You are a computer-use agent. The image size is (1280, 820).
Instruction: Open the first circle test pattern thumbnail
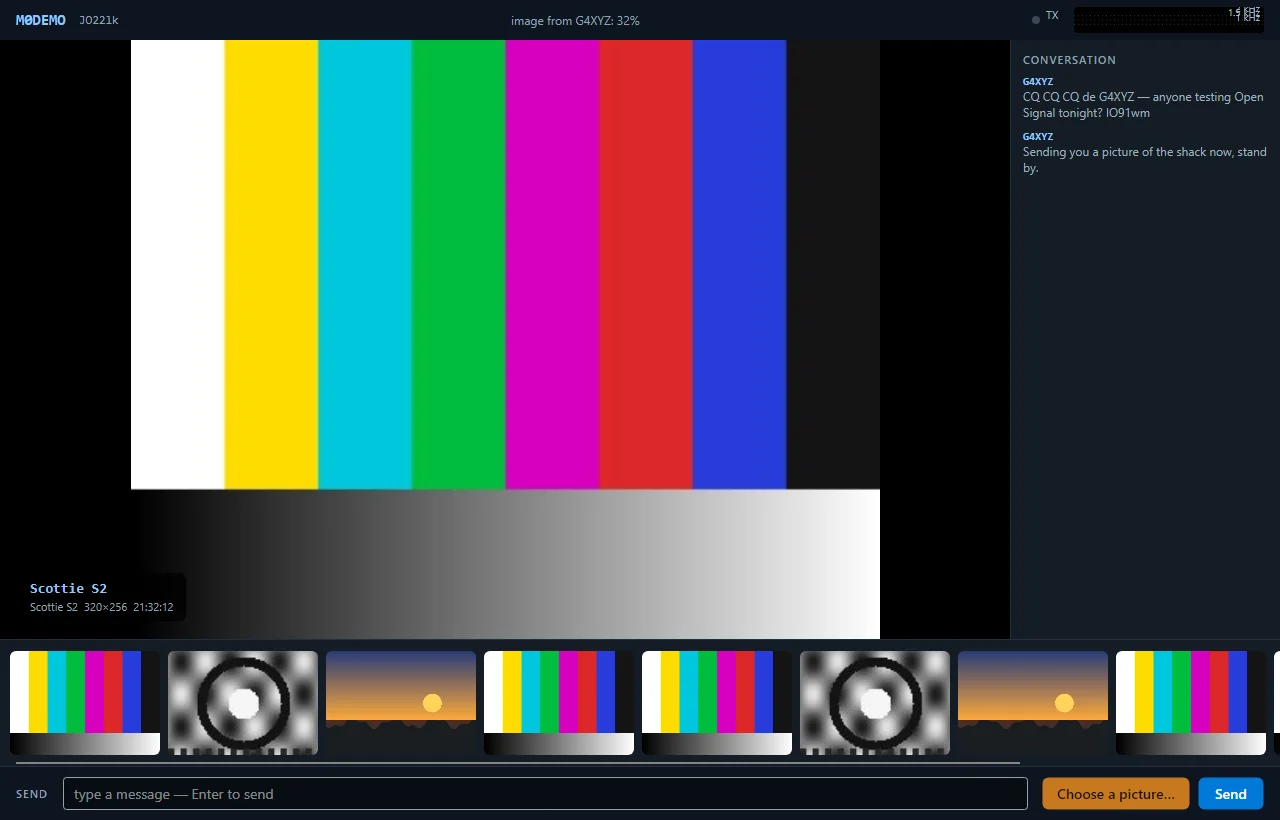[243, 703]
